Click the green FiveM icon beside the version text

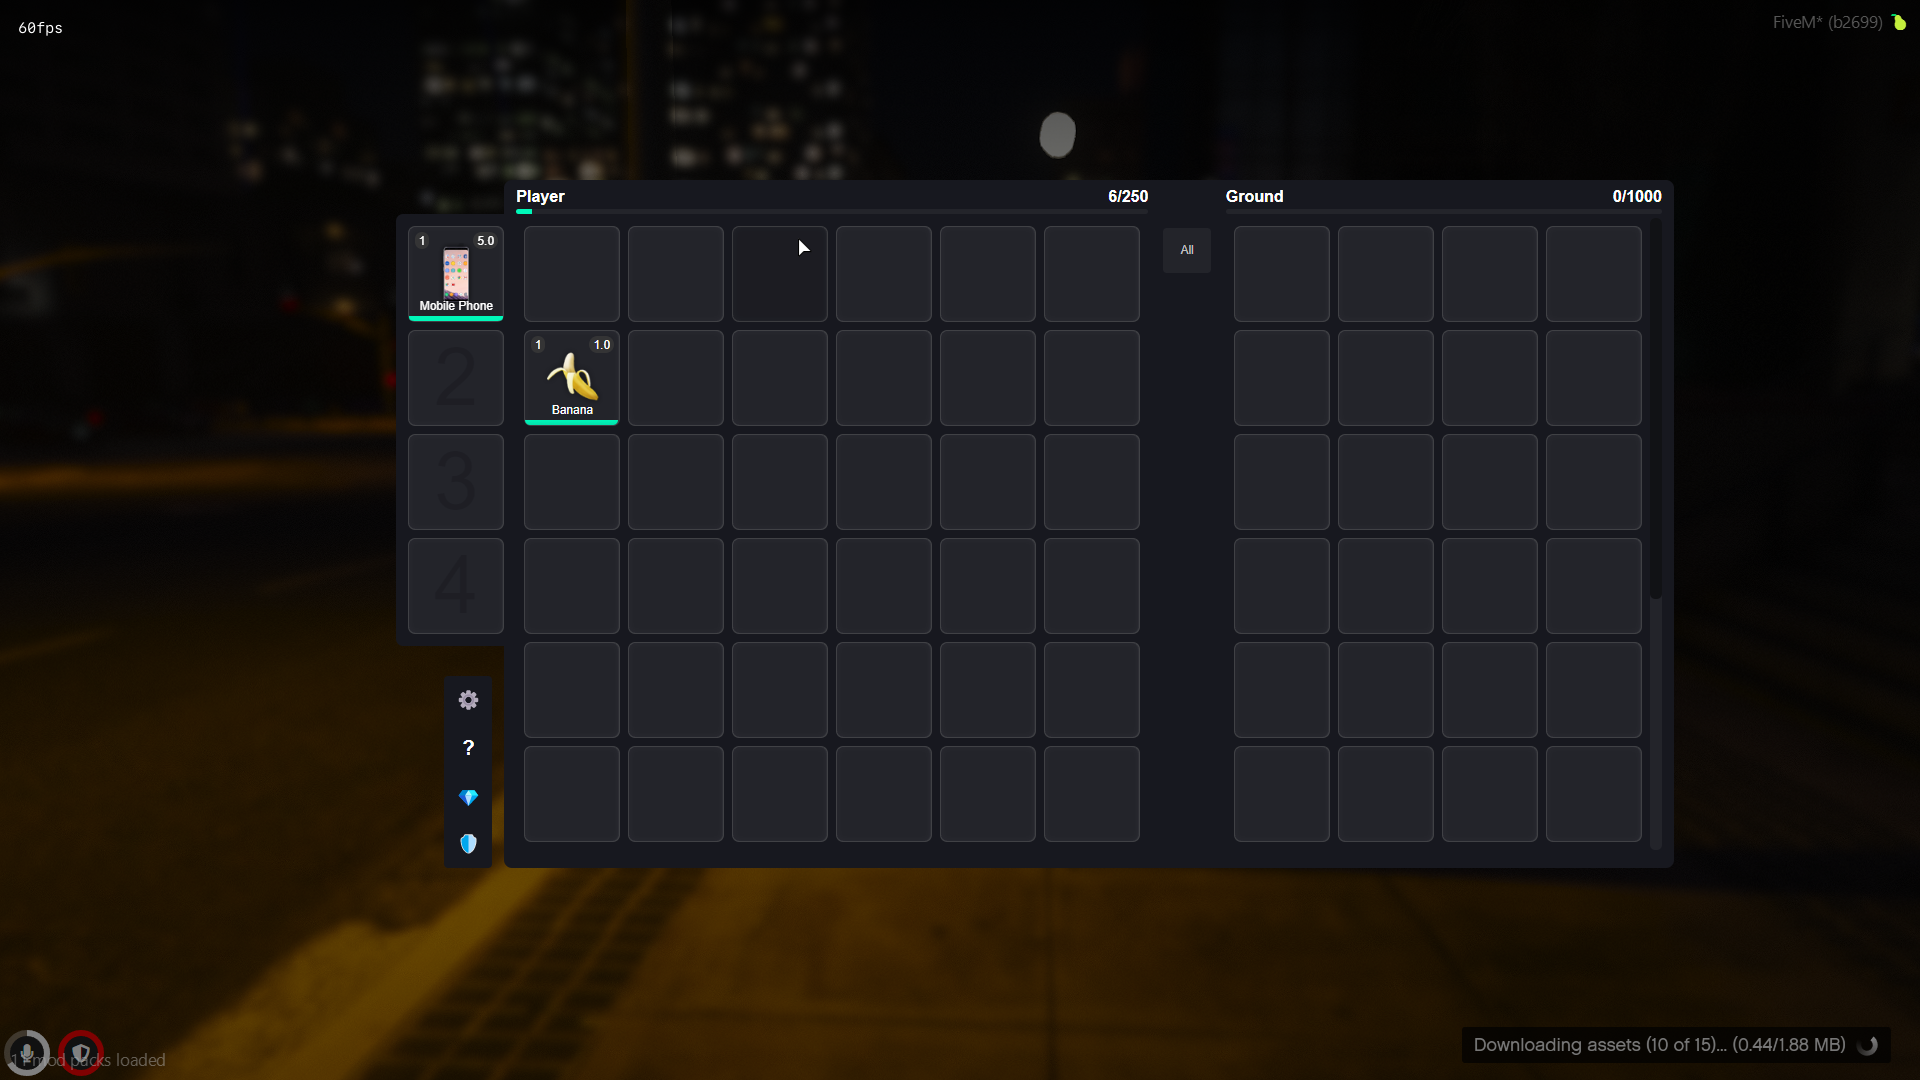click(x=1899, y=22)
